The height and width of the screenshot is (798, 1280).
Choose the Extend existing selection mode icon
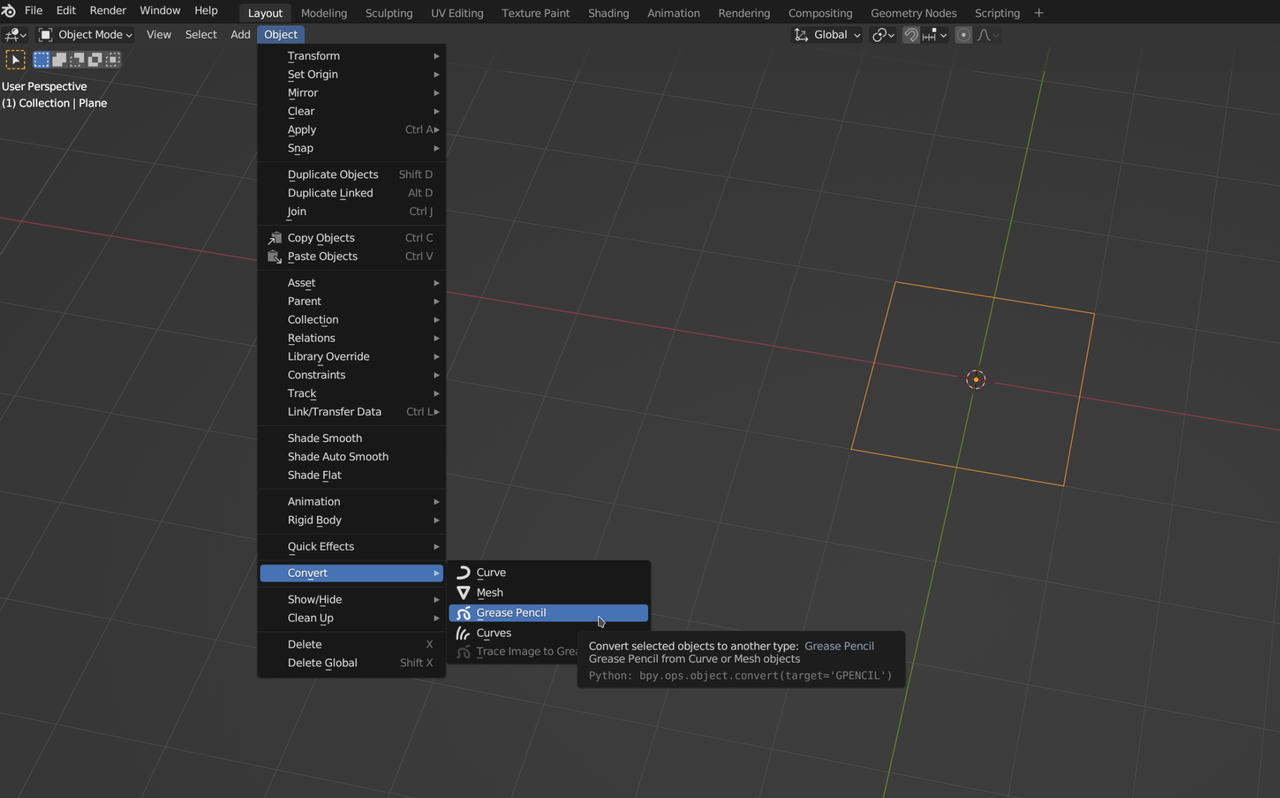click(60, 60)
